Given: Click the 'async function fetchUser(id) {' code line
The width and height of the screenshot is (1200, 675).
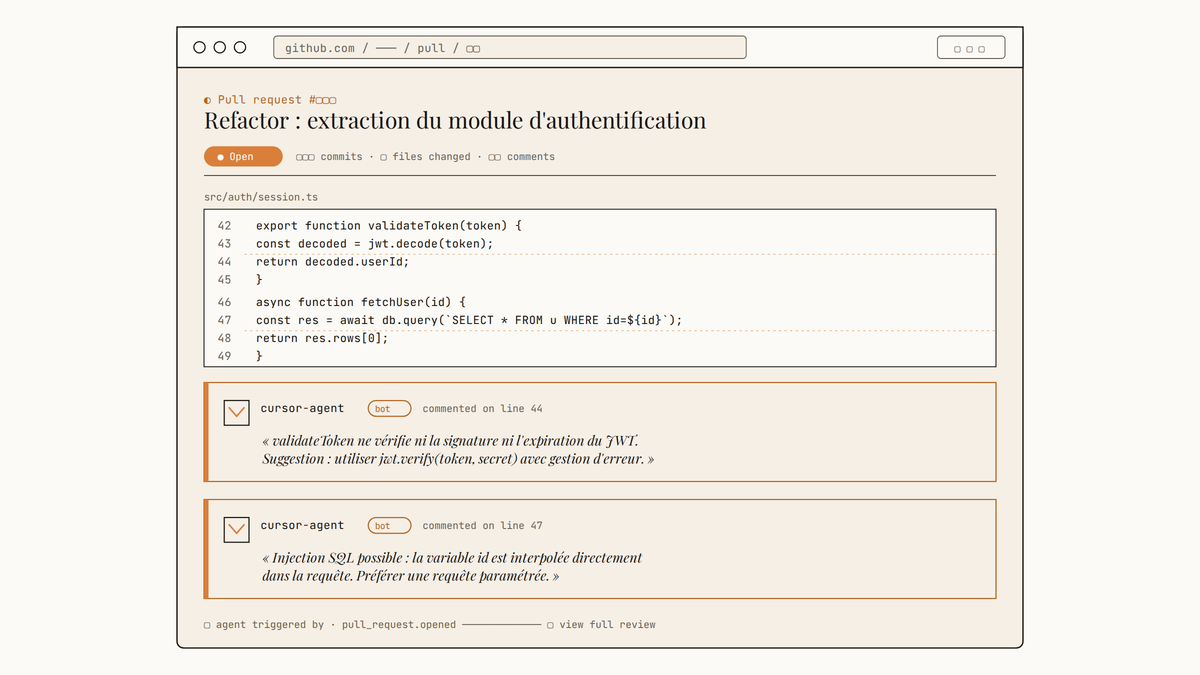Looking at the screenshot, I should (x=361, y=302).
